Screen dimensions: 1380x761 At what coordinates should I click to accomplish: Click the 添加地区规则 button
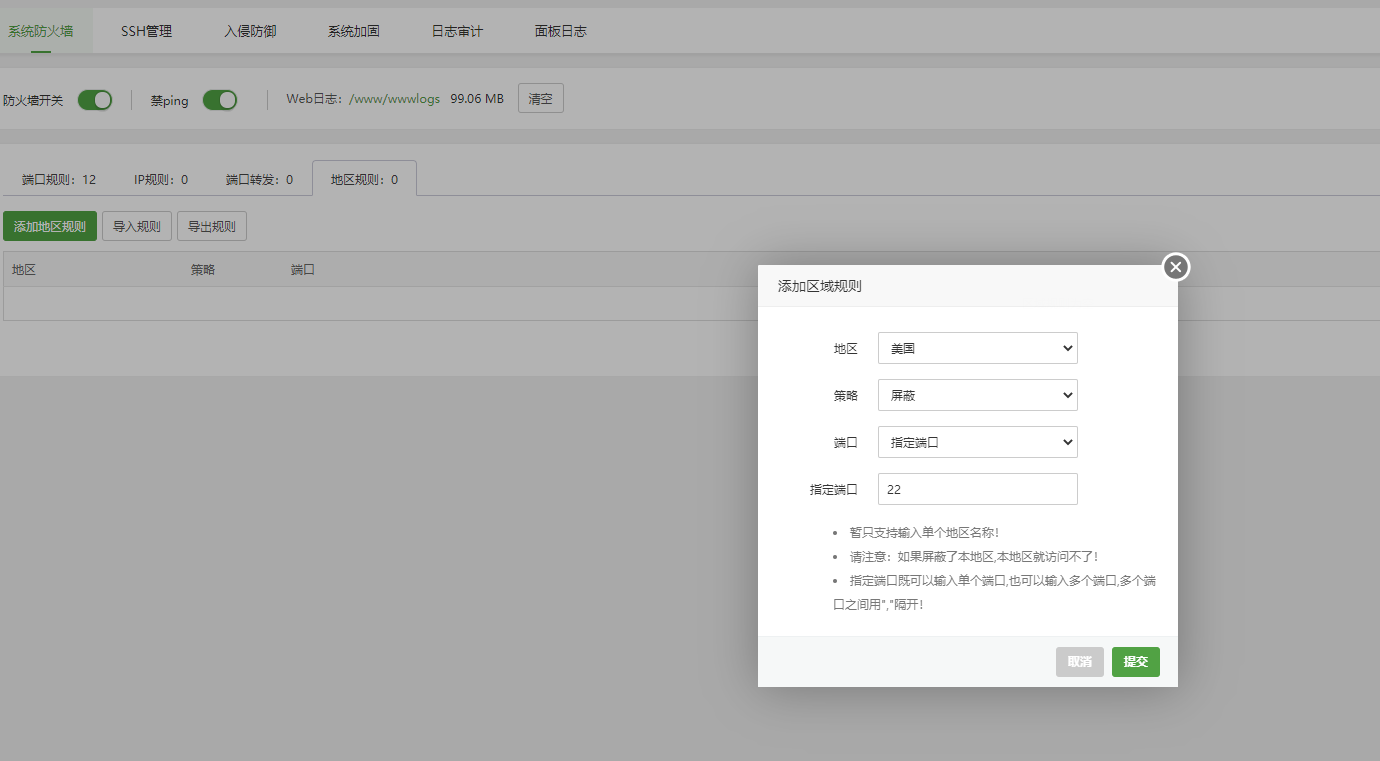point(50,226)
